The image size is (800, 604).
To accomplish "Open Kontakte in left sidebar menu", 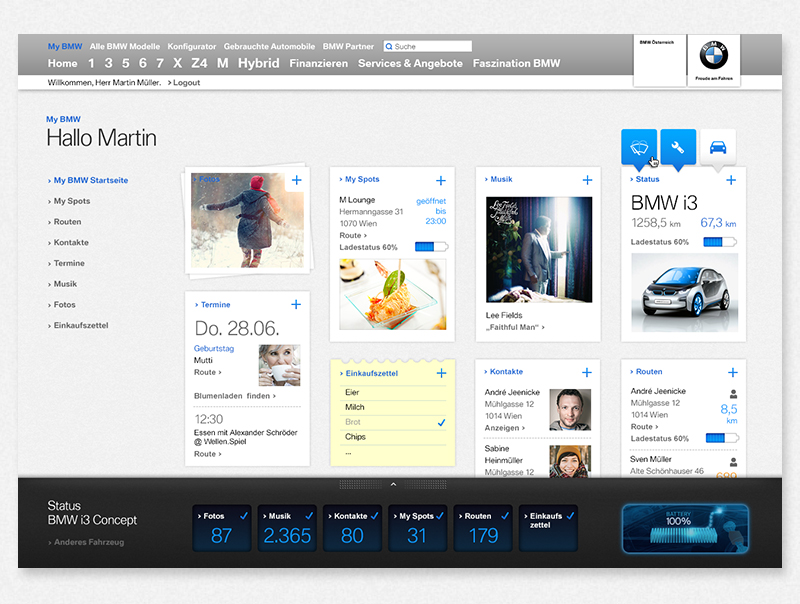I will click(x=70, y=243).
